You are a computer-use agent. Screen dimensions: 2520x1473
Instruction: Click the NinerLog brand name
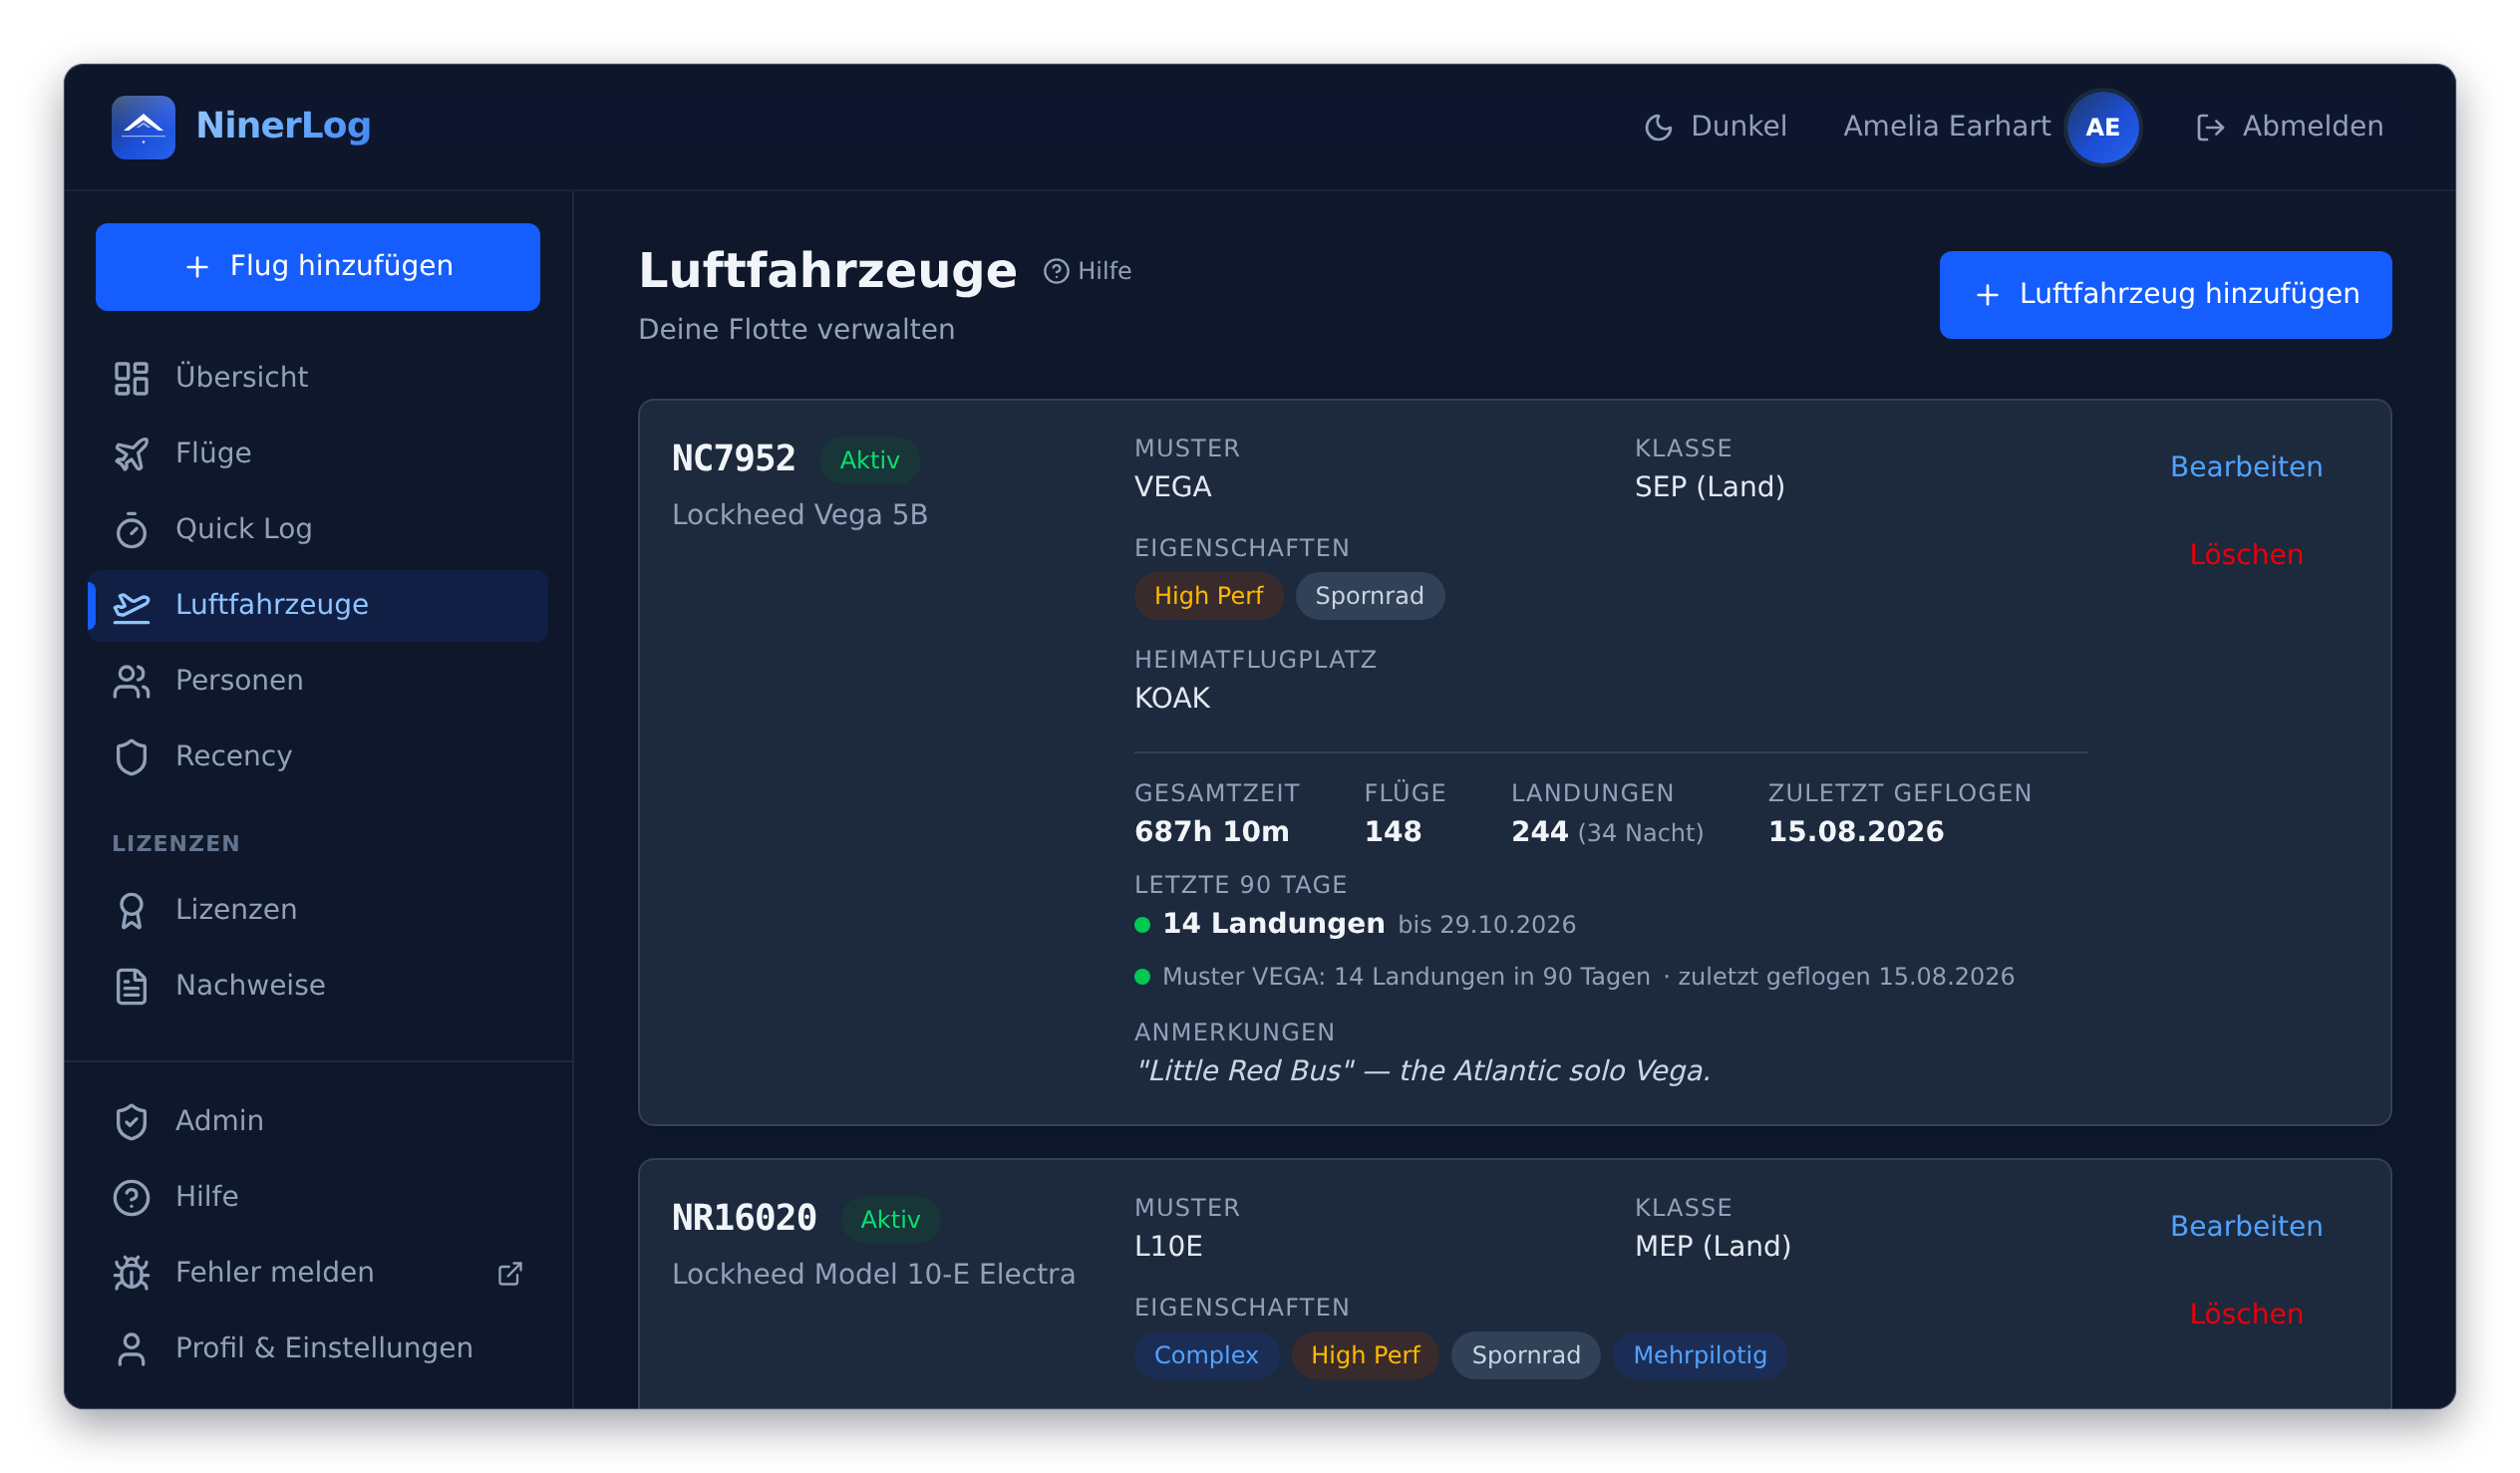click(283, 126)
